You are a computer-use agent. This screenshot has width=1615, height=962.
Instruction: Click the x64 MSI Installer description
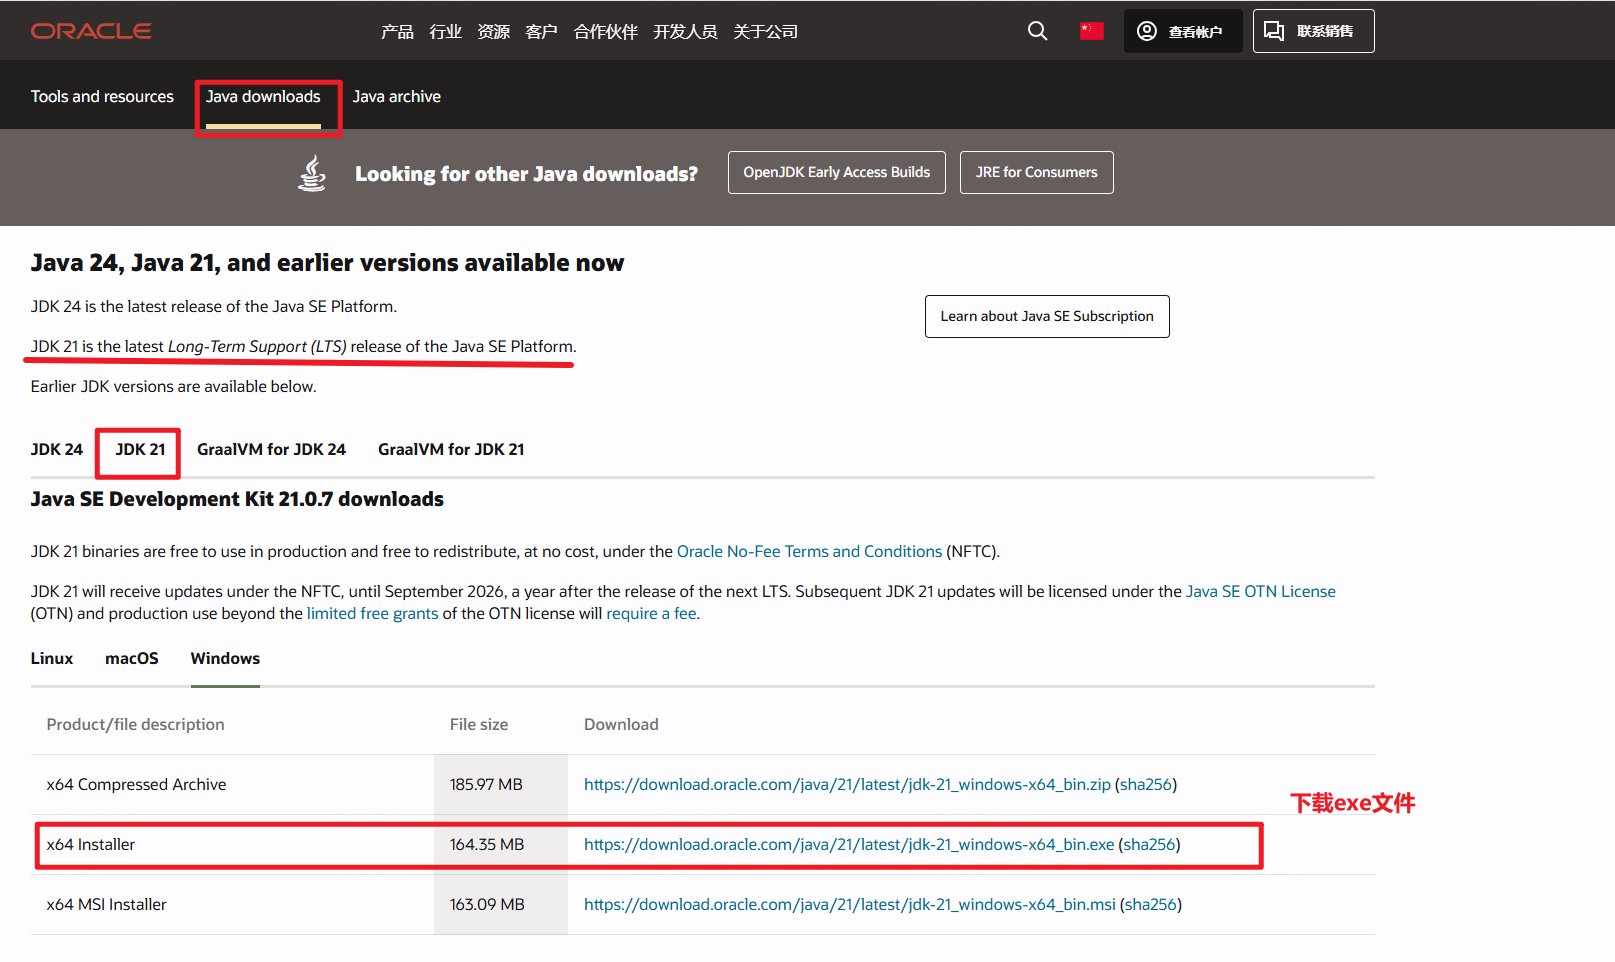click(x=106, y=905)
